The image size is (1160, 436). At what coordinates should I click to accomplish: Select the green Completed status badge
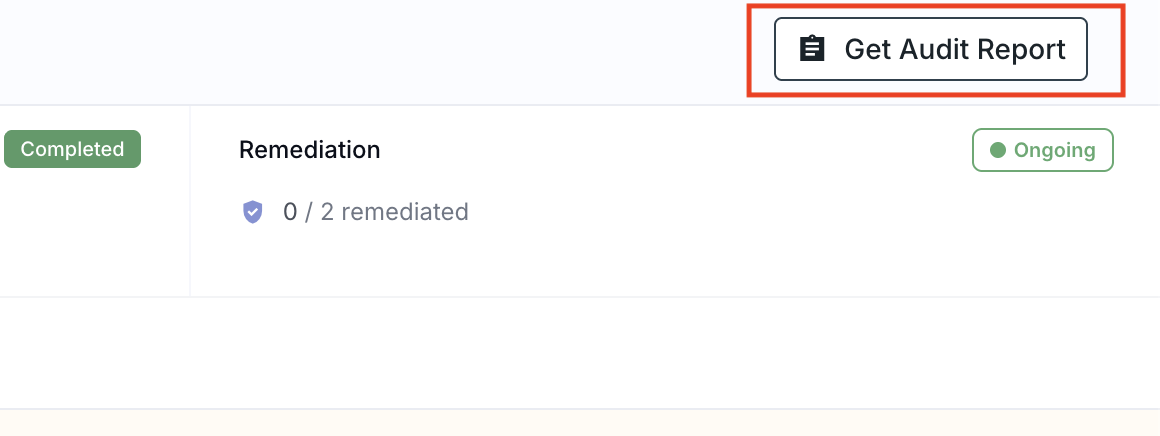72,150
